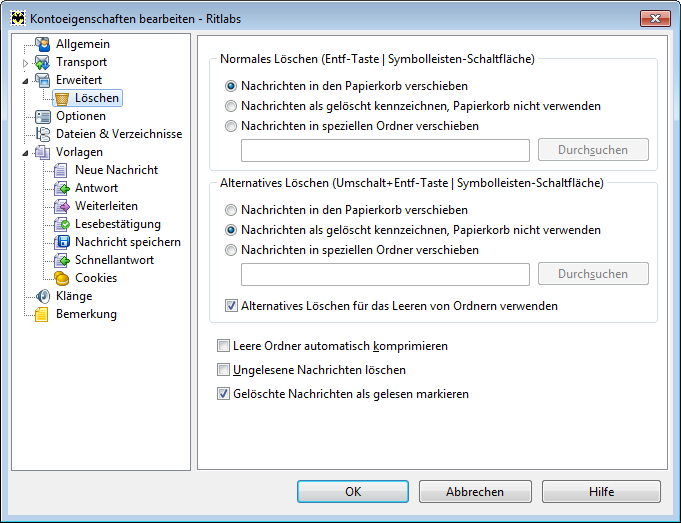Click the Optionen icon
The width and height of the screenshot is (681, 523).
(43, 116)
